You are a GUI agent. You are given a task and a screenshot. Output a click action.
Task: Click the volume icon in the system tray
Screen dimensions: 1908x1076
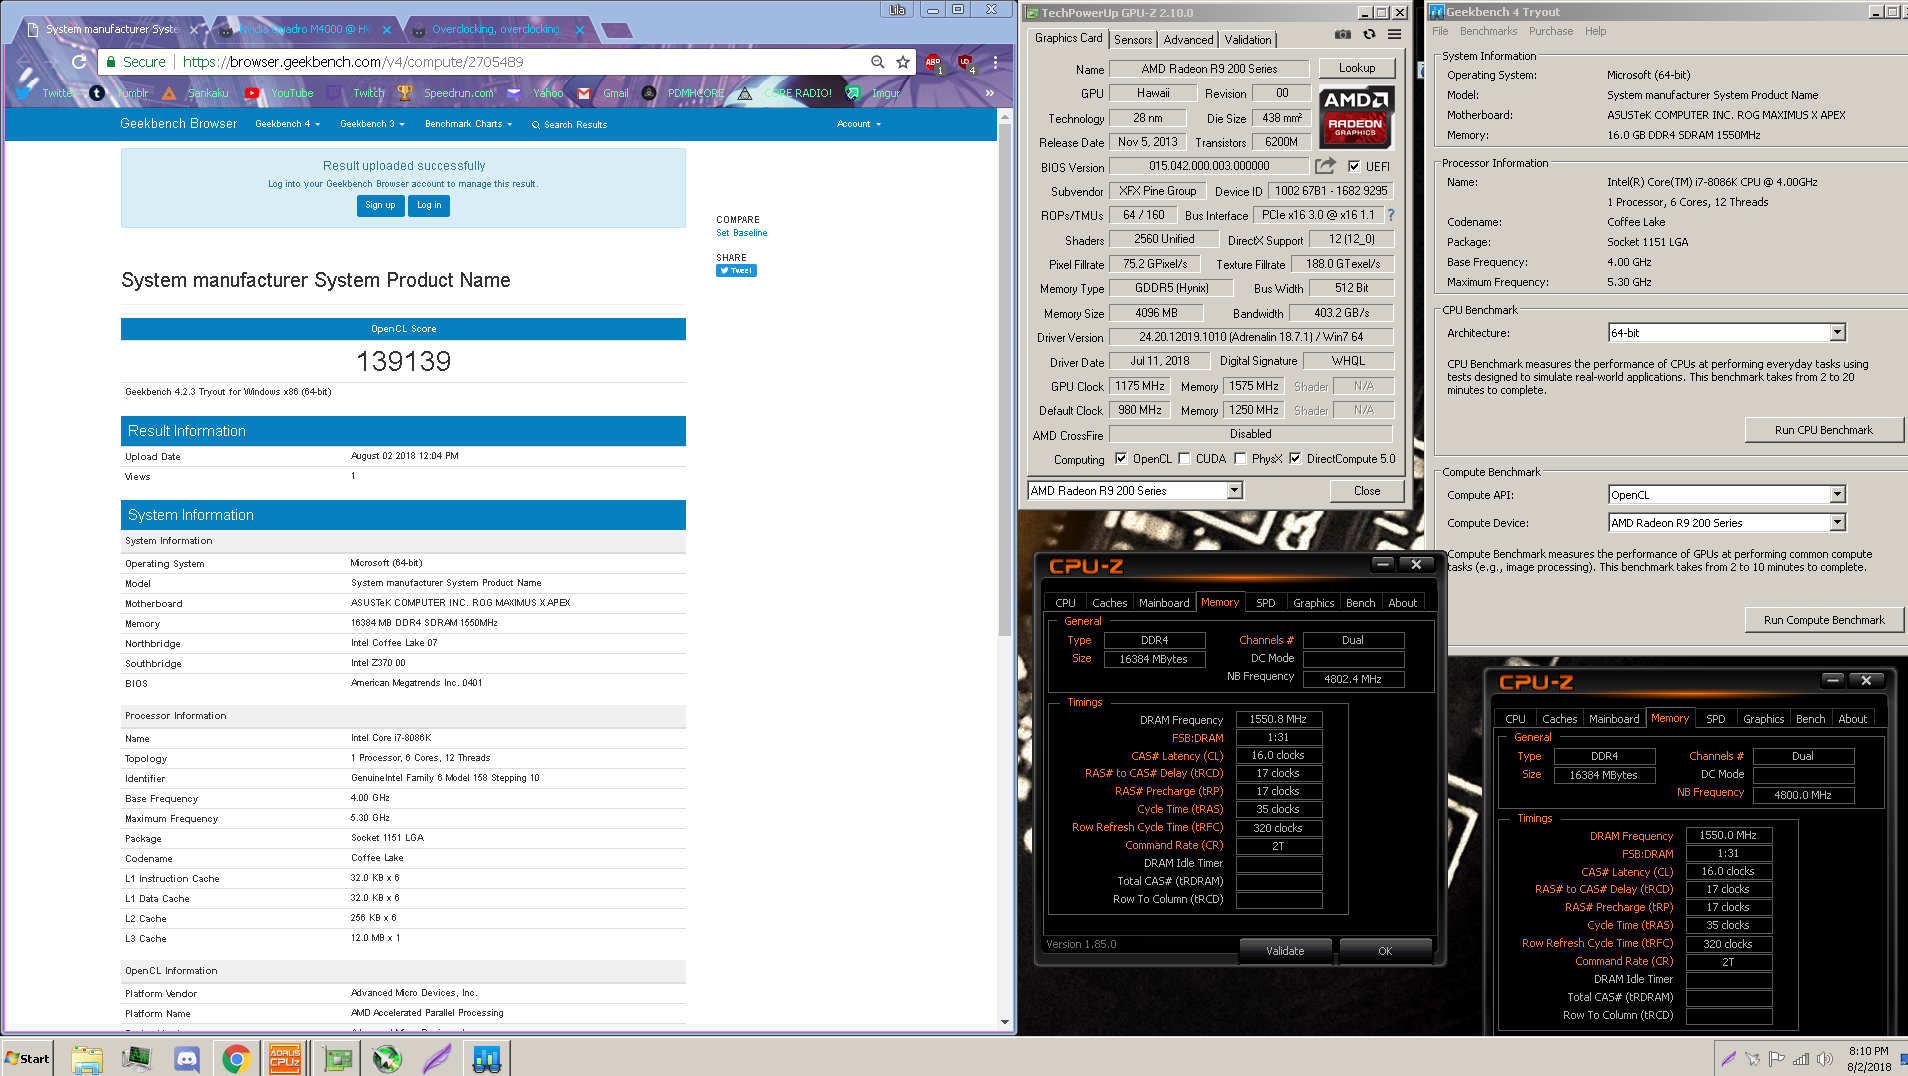tap(1825, 1059)
